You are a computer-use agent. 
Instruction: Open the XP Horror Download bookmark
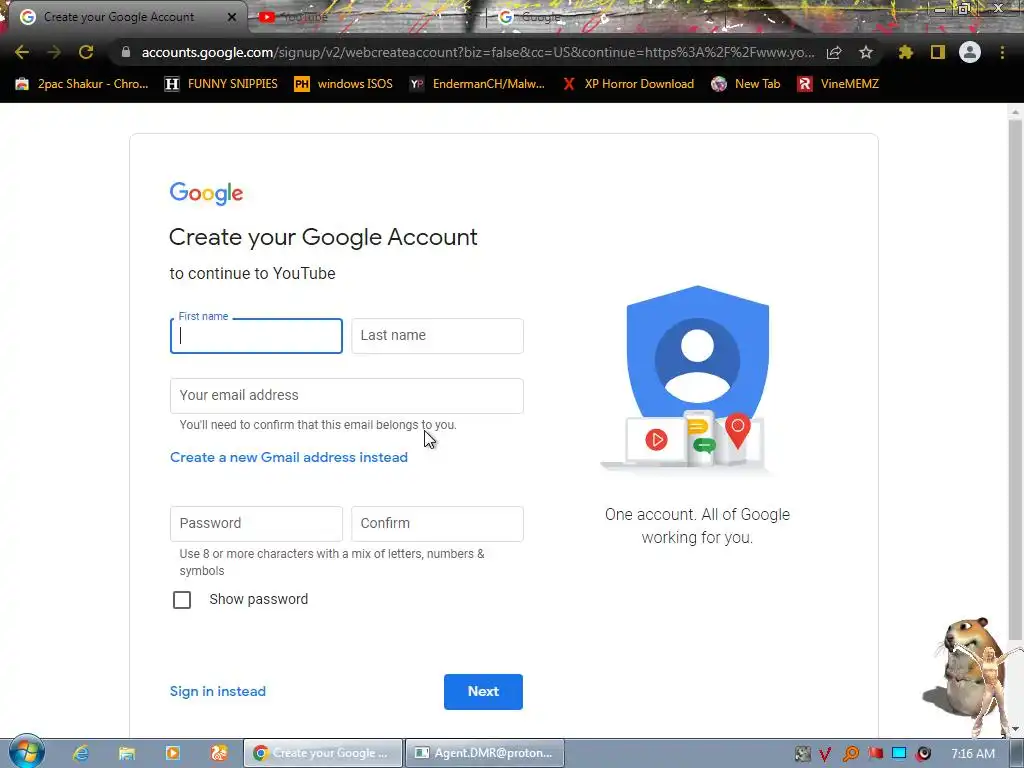pyautogui.click(x=628, y=84)
